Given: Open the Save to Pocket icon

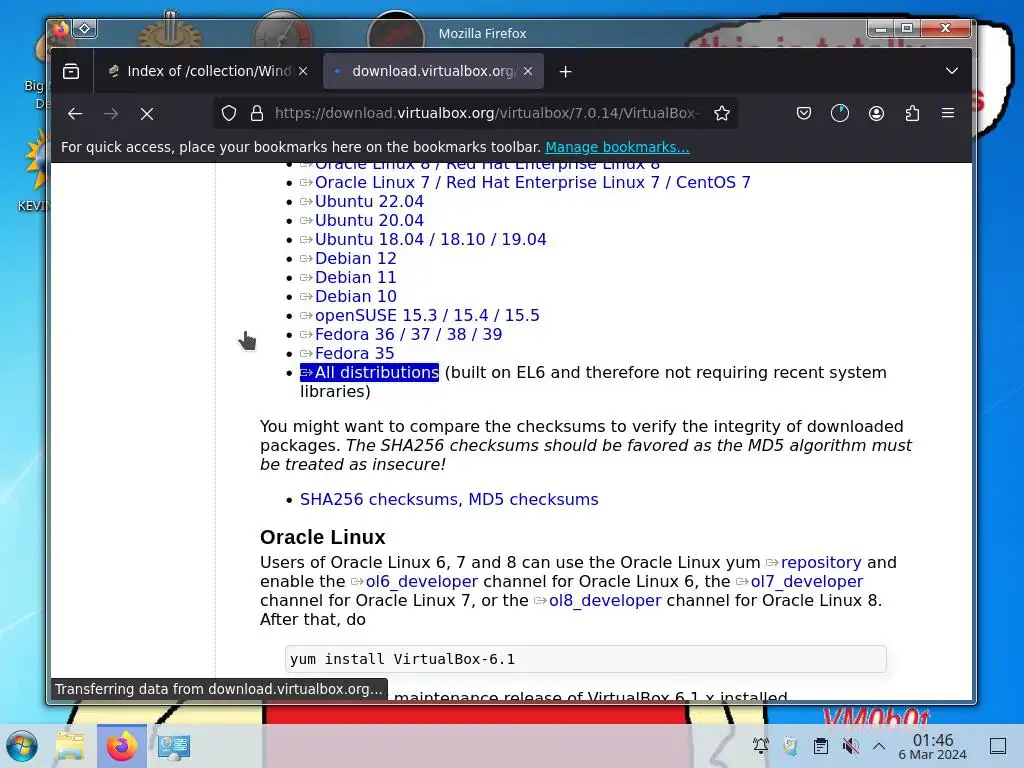Looking at the screenshot, I should point(804,113).
